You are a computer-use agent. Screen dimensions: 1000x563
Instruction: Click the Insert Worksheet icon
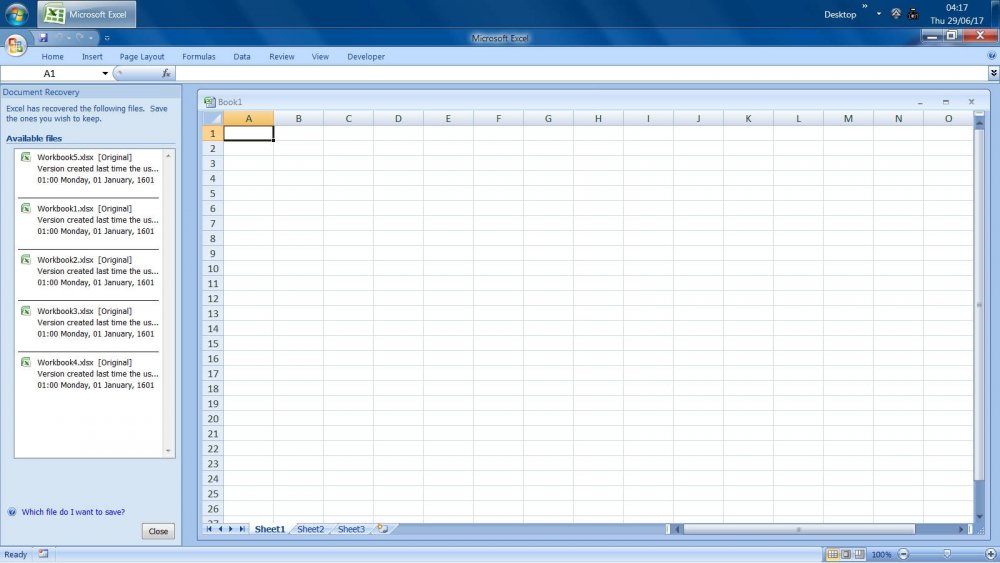click(x=382, y=529)
